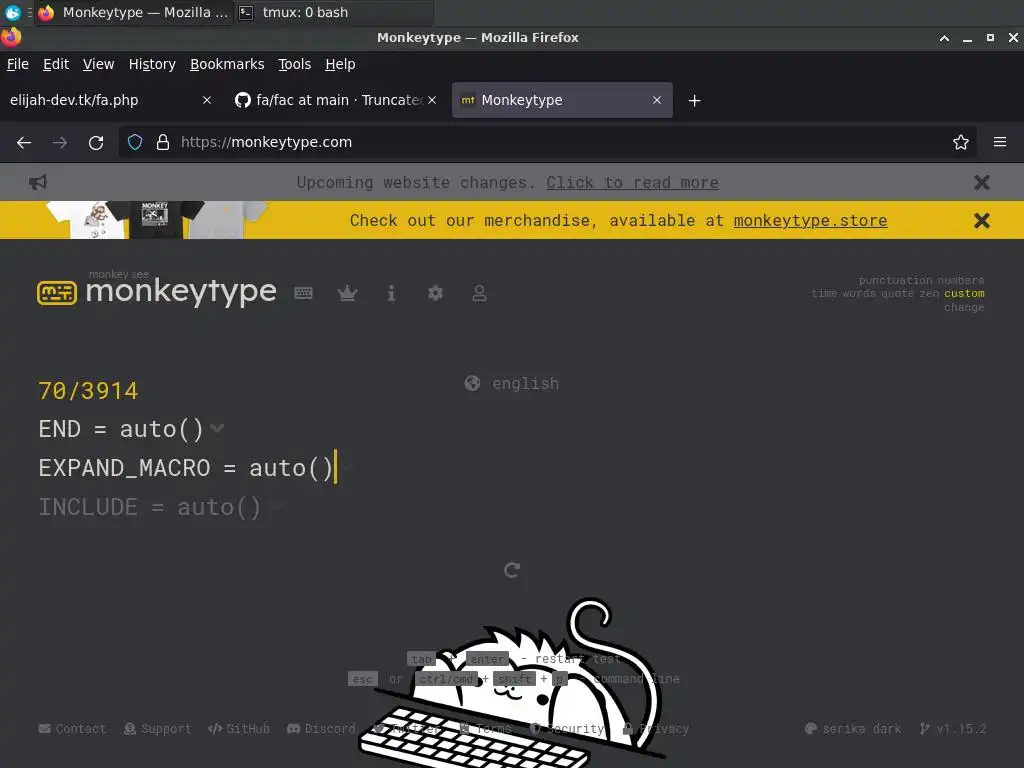Open the Tools menu
Screen dimensions: 1024x768
point(295,64)
